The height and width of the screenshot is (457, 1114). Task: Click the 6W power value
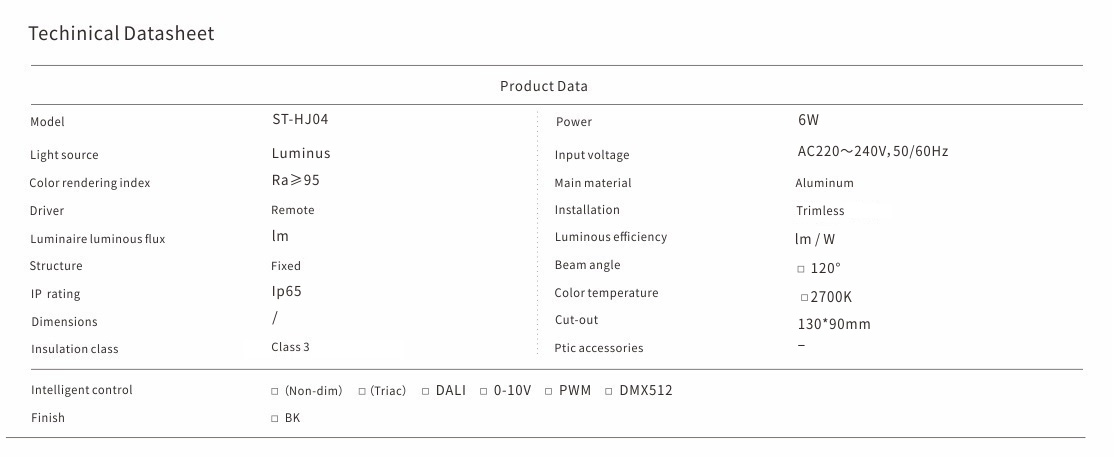[808, 120]
